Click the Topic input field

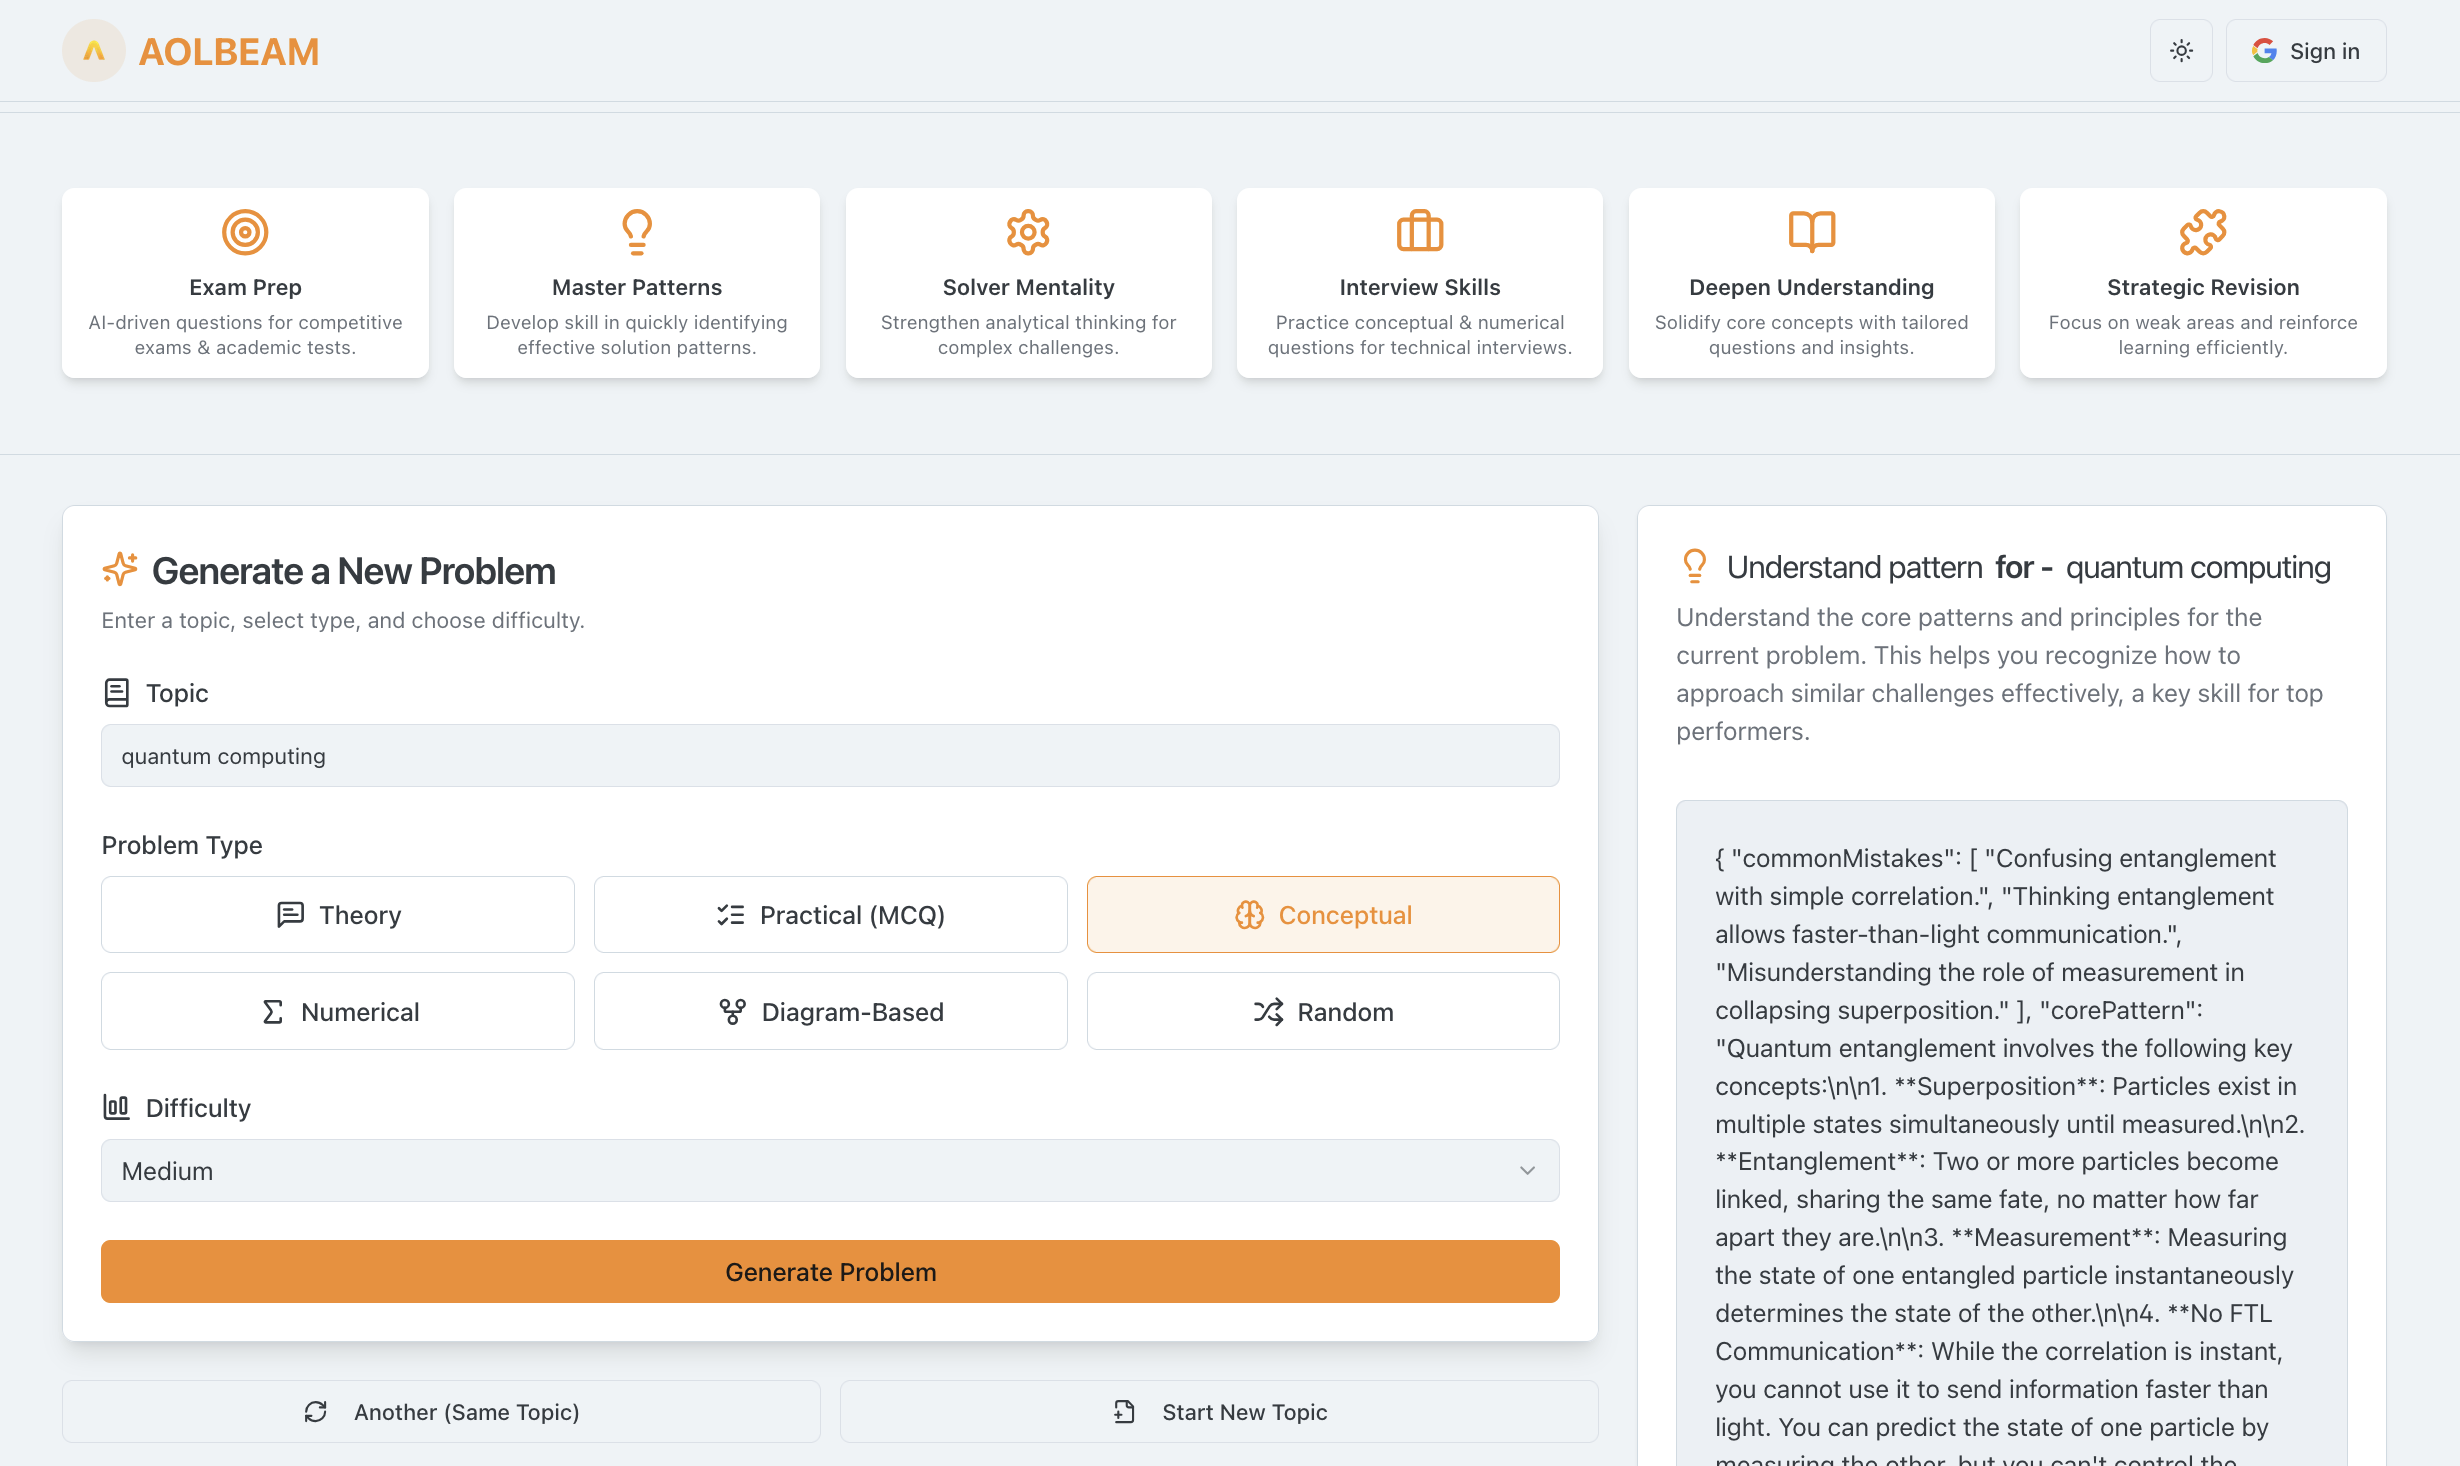pyautogui.click(x=830, y=756)
